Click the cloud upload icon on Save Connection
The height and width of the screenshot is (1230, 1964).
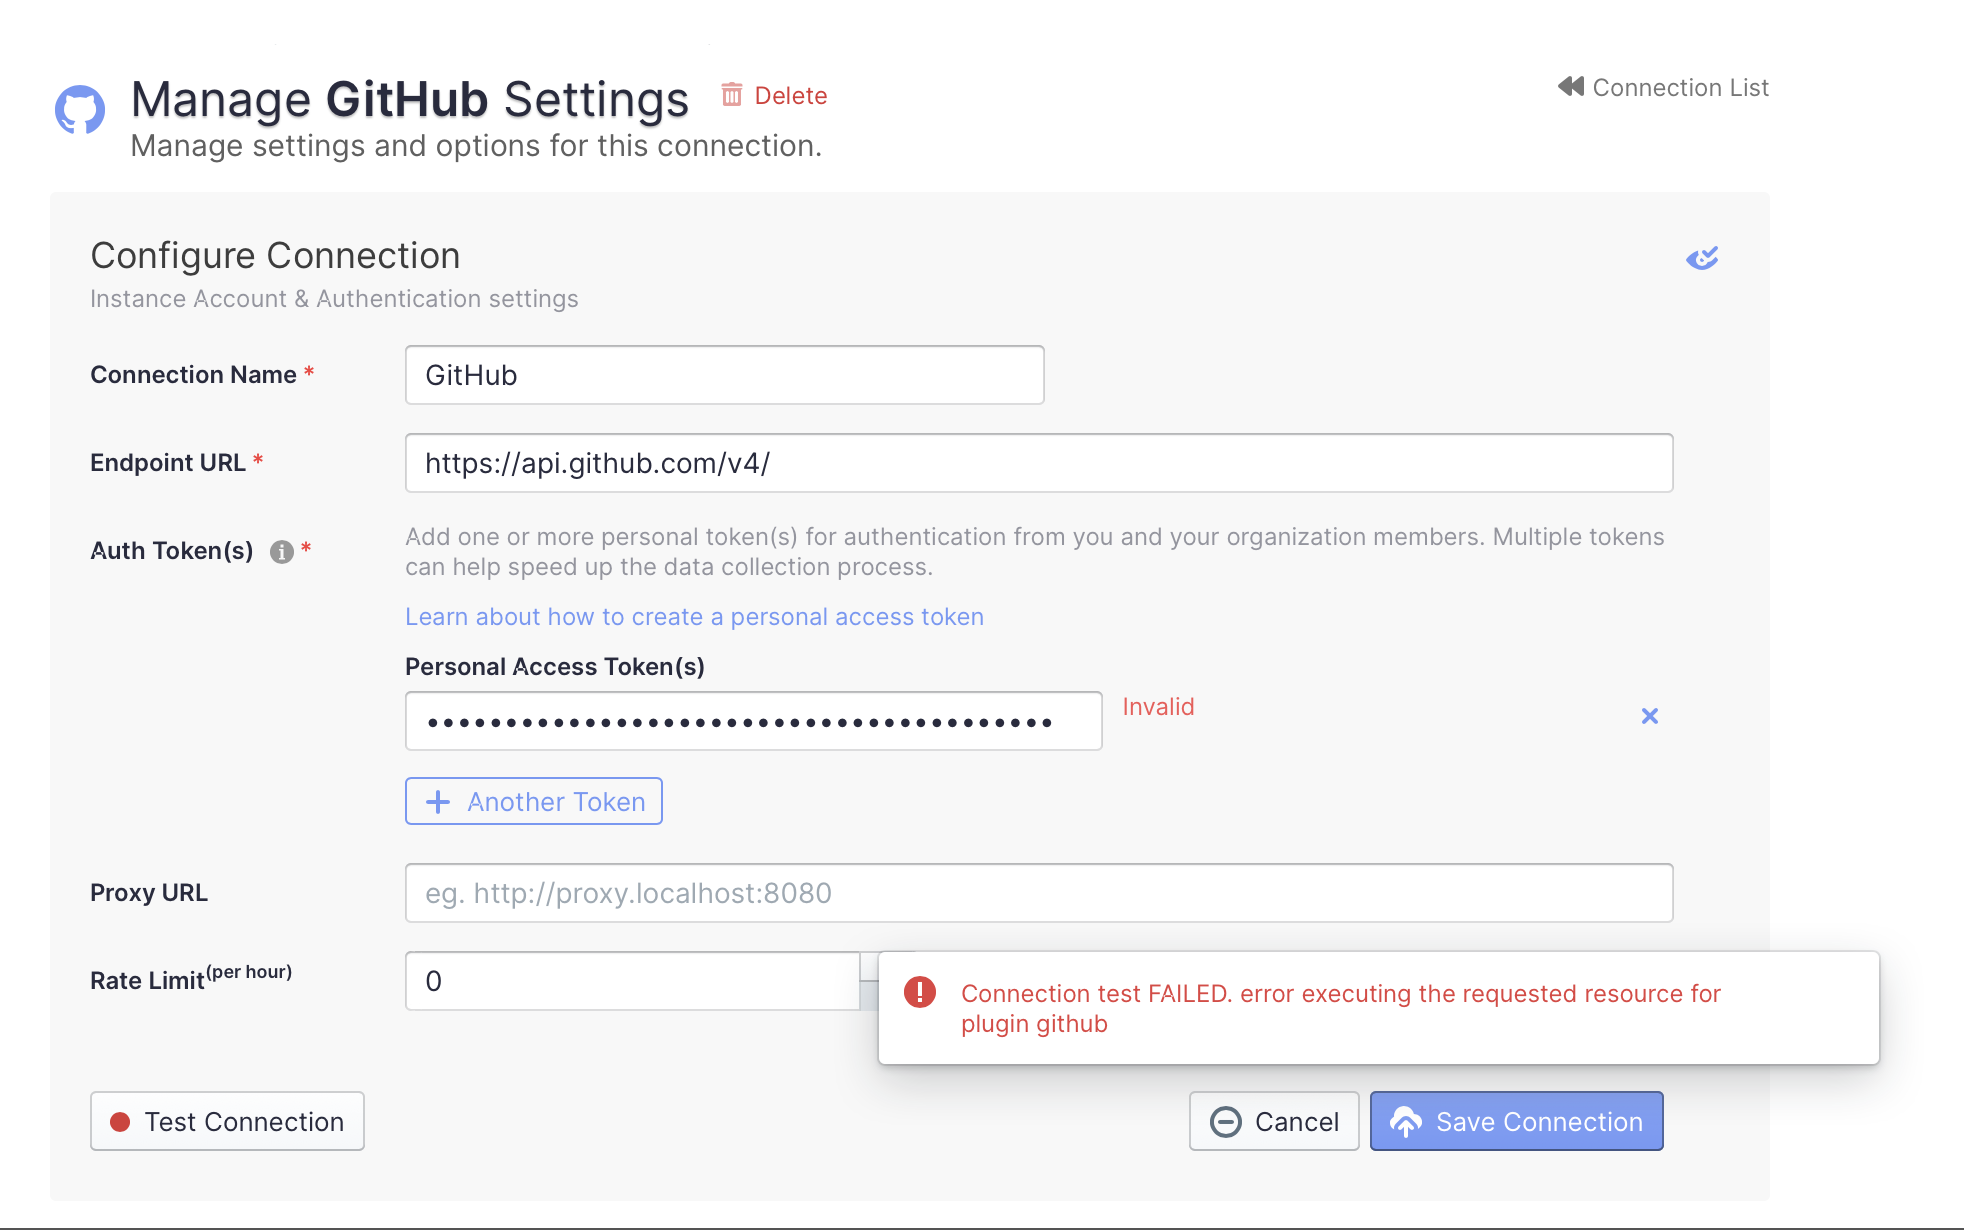tap(1406, 1122)
